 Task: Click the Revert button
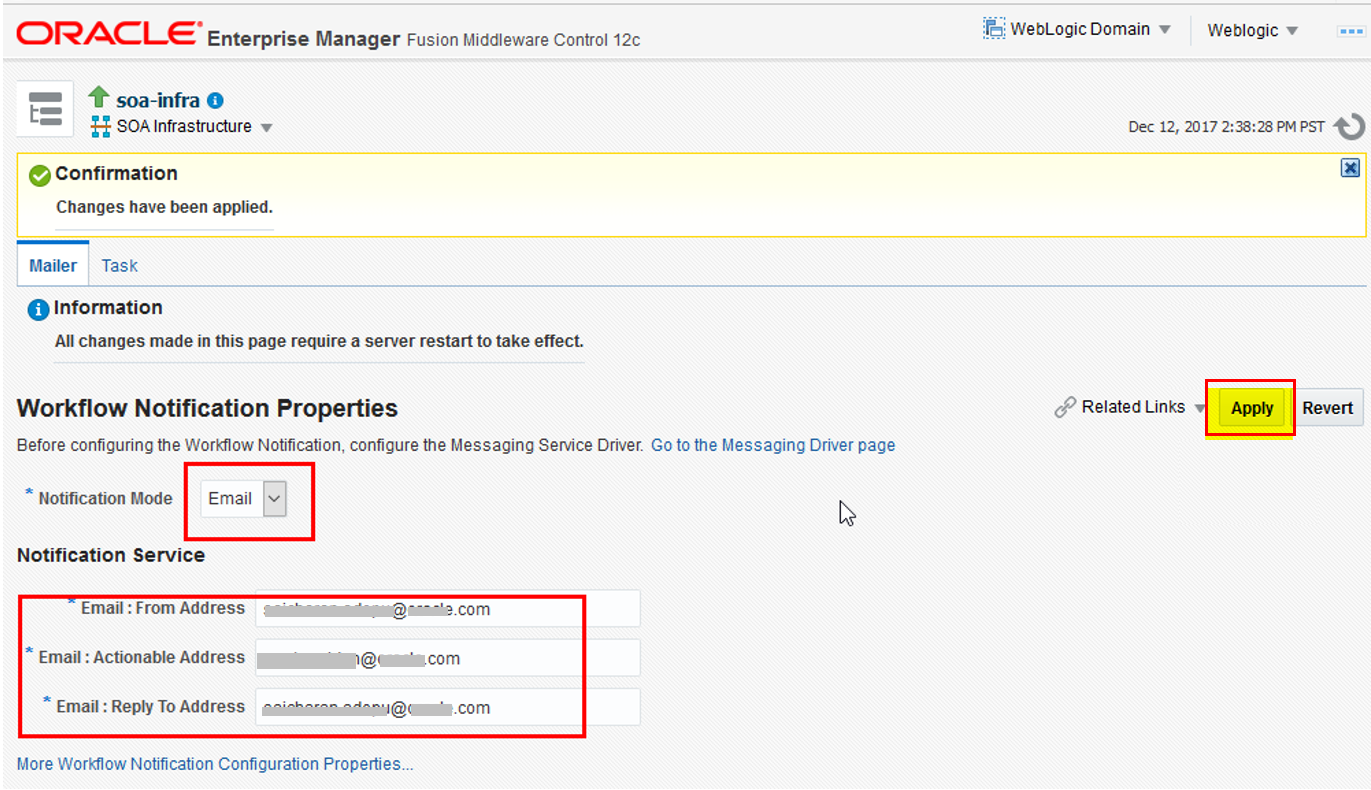tap(1328, 408)
